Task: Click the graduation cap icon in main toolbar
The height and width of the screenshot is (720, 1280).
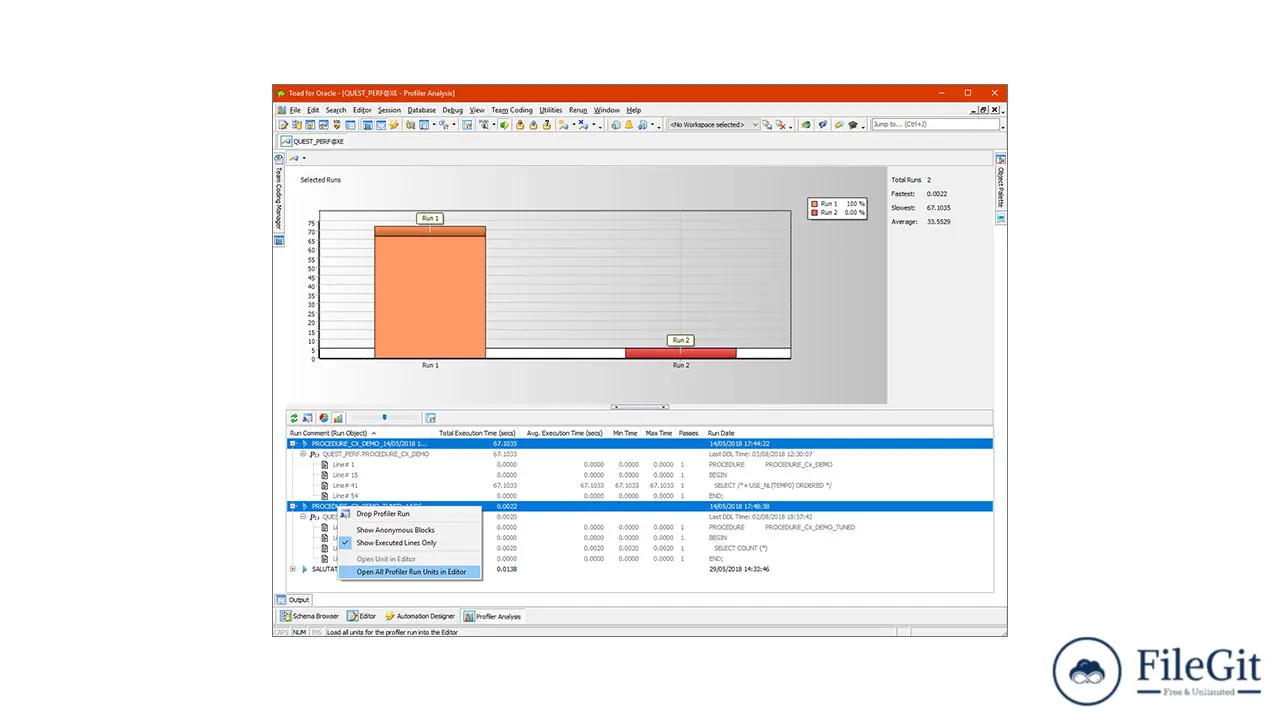Action: click(853, 125)
